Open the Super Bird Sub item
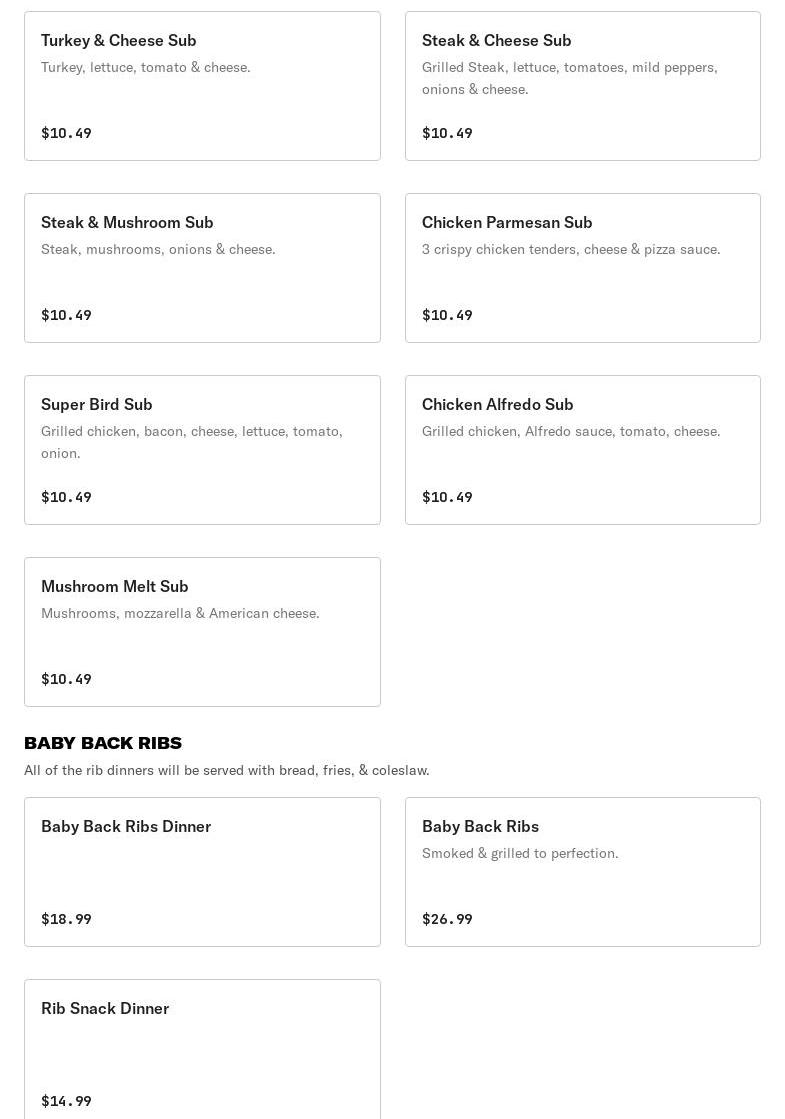Viewport: 785px width, 1119px height. pyautogui.click(x=202, y=450)
